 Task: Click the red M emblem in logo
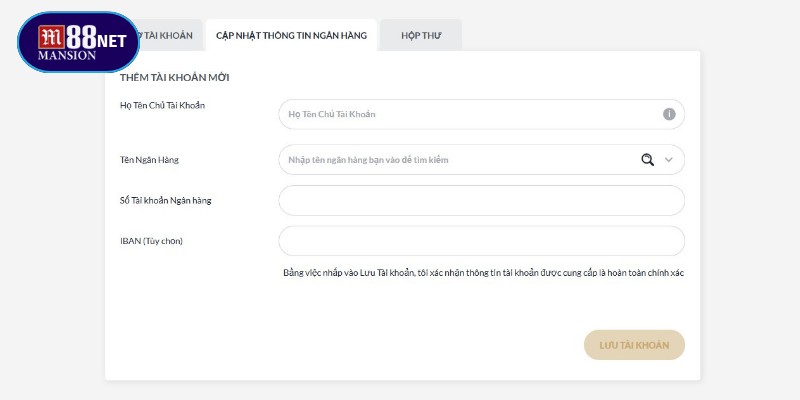(52, 37)
